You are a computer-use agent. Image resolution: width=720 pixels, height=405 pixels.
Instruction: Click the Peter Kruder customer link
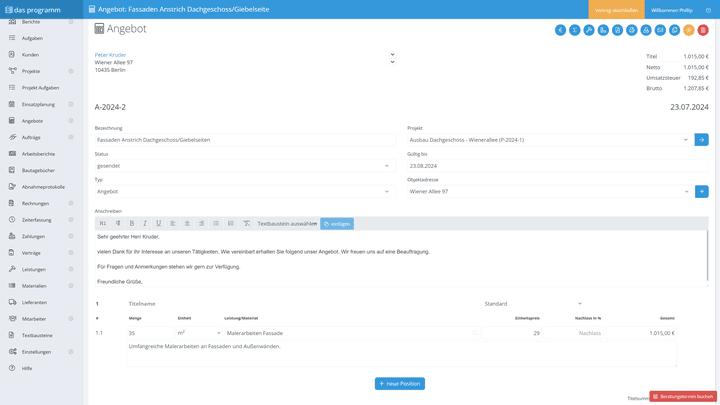(111, 55)
